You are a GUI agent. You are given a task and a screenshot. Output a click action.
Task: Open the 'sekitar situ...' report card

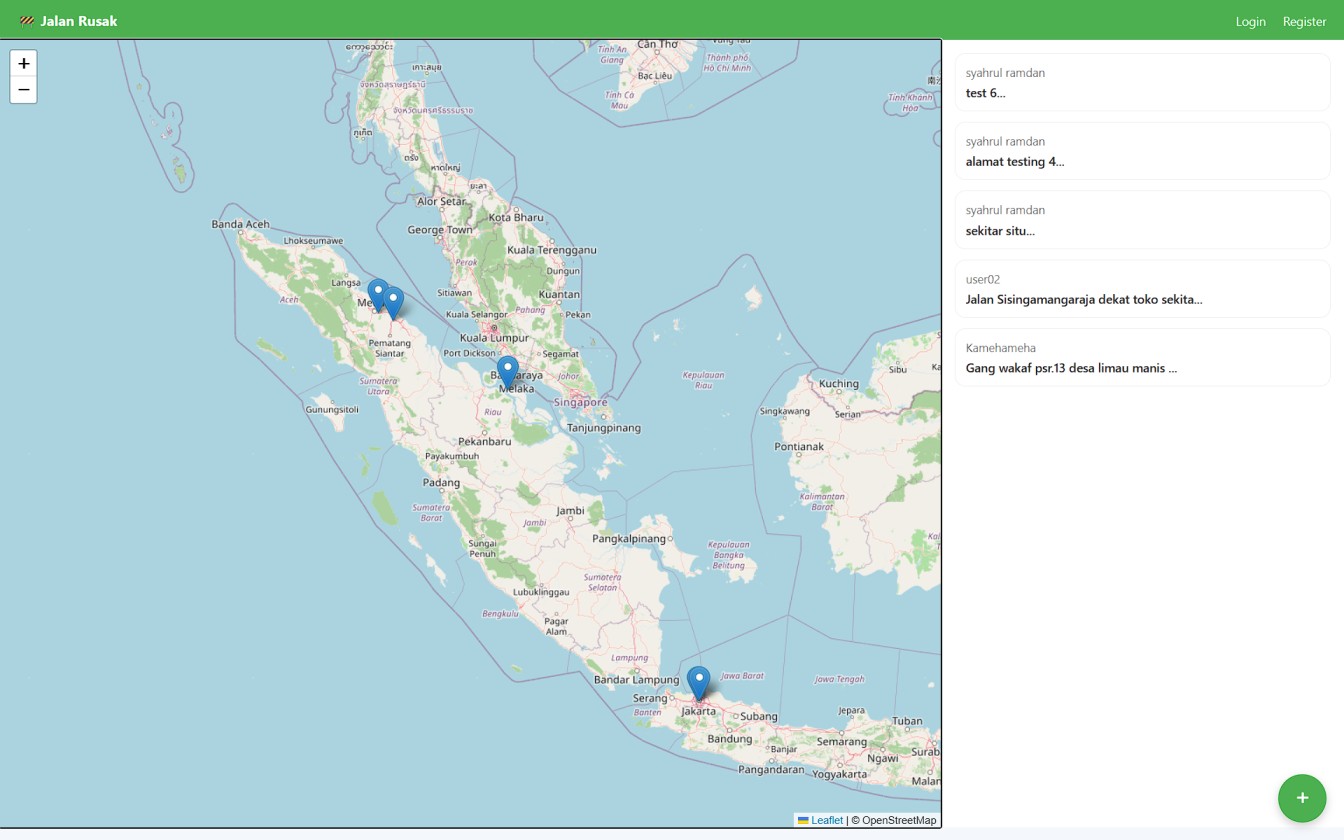[x=1142, y=220]
